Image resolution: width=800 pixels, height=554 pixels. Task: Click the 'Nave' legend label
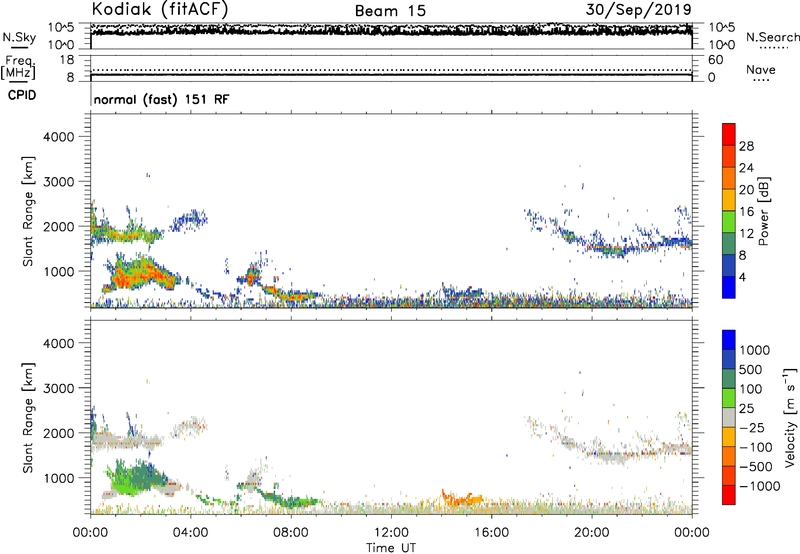click(761, 69)
